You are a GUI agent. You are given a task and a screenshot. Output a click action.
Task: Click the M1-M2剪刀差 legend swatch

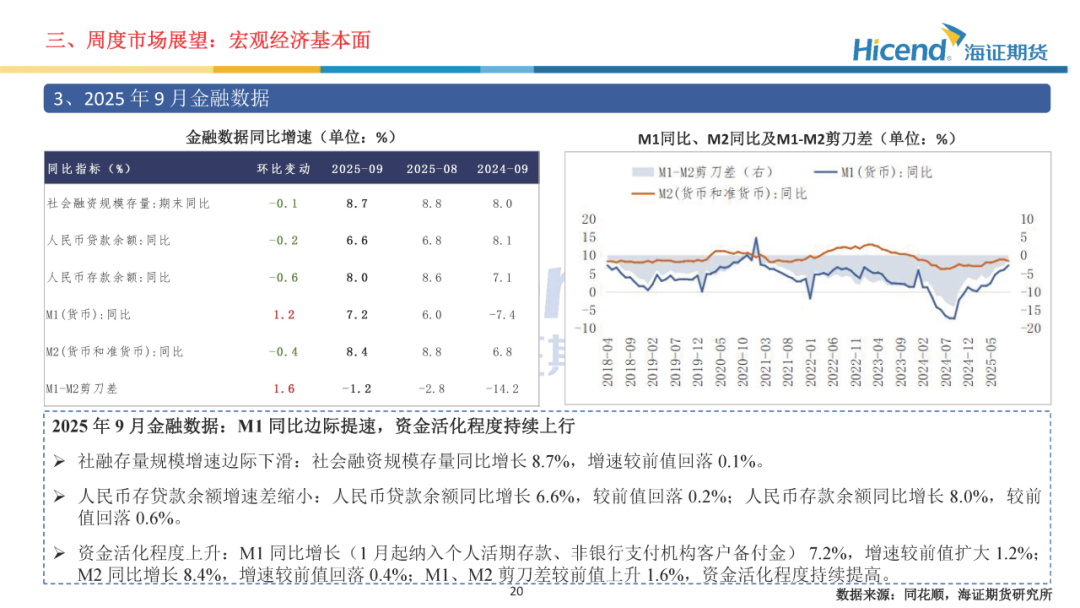[641, 172]
